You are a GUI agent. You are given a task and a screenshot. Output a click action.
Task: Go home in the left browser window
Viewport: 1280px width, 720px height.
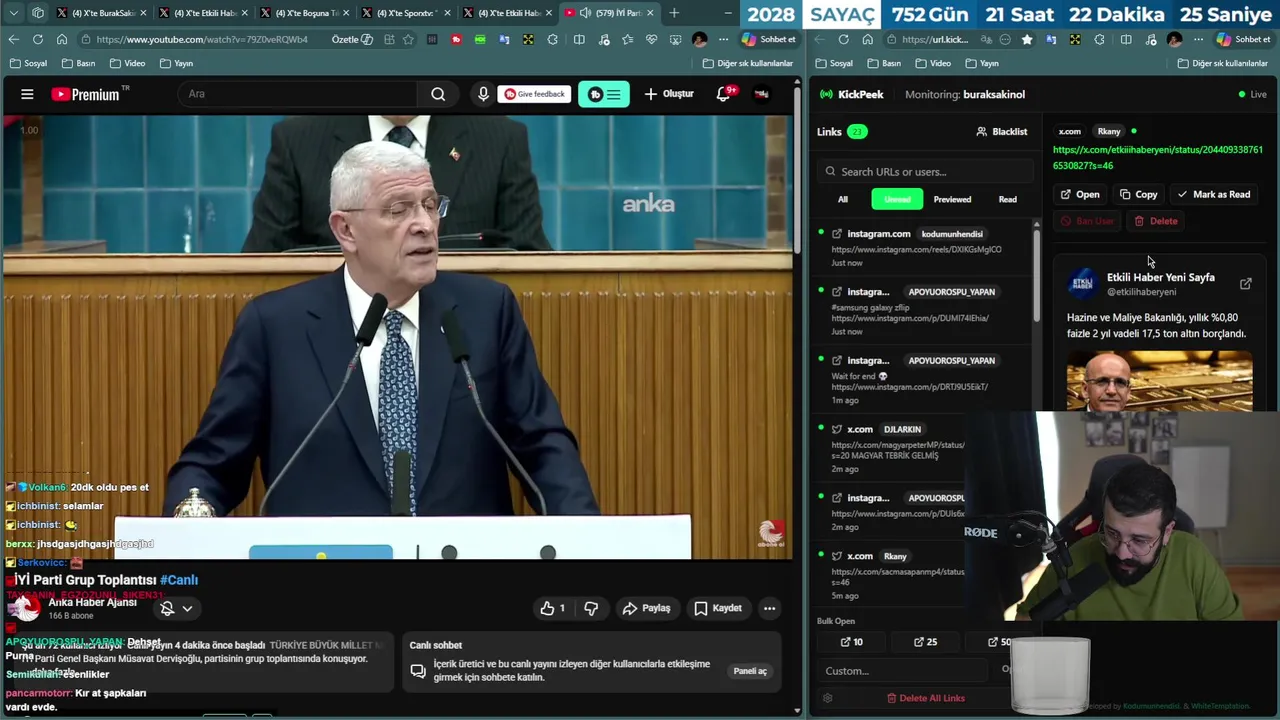61,39
